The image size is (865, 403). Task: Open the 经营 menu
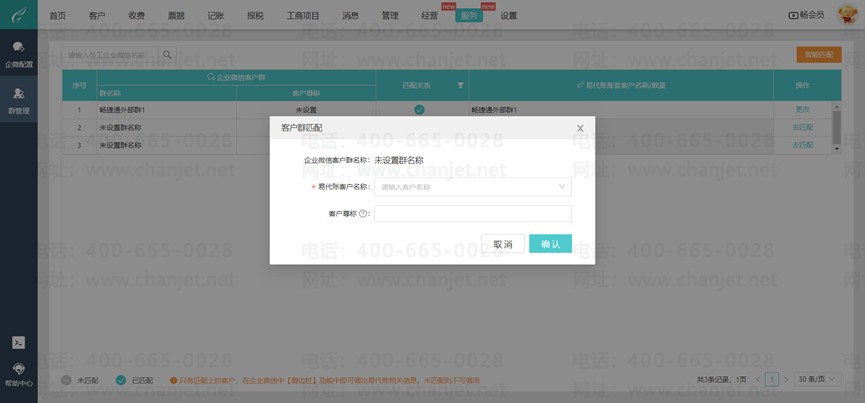(x=430, y=15)
